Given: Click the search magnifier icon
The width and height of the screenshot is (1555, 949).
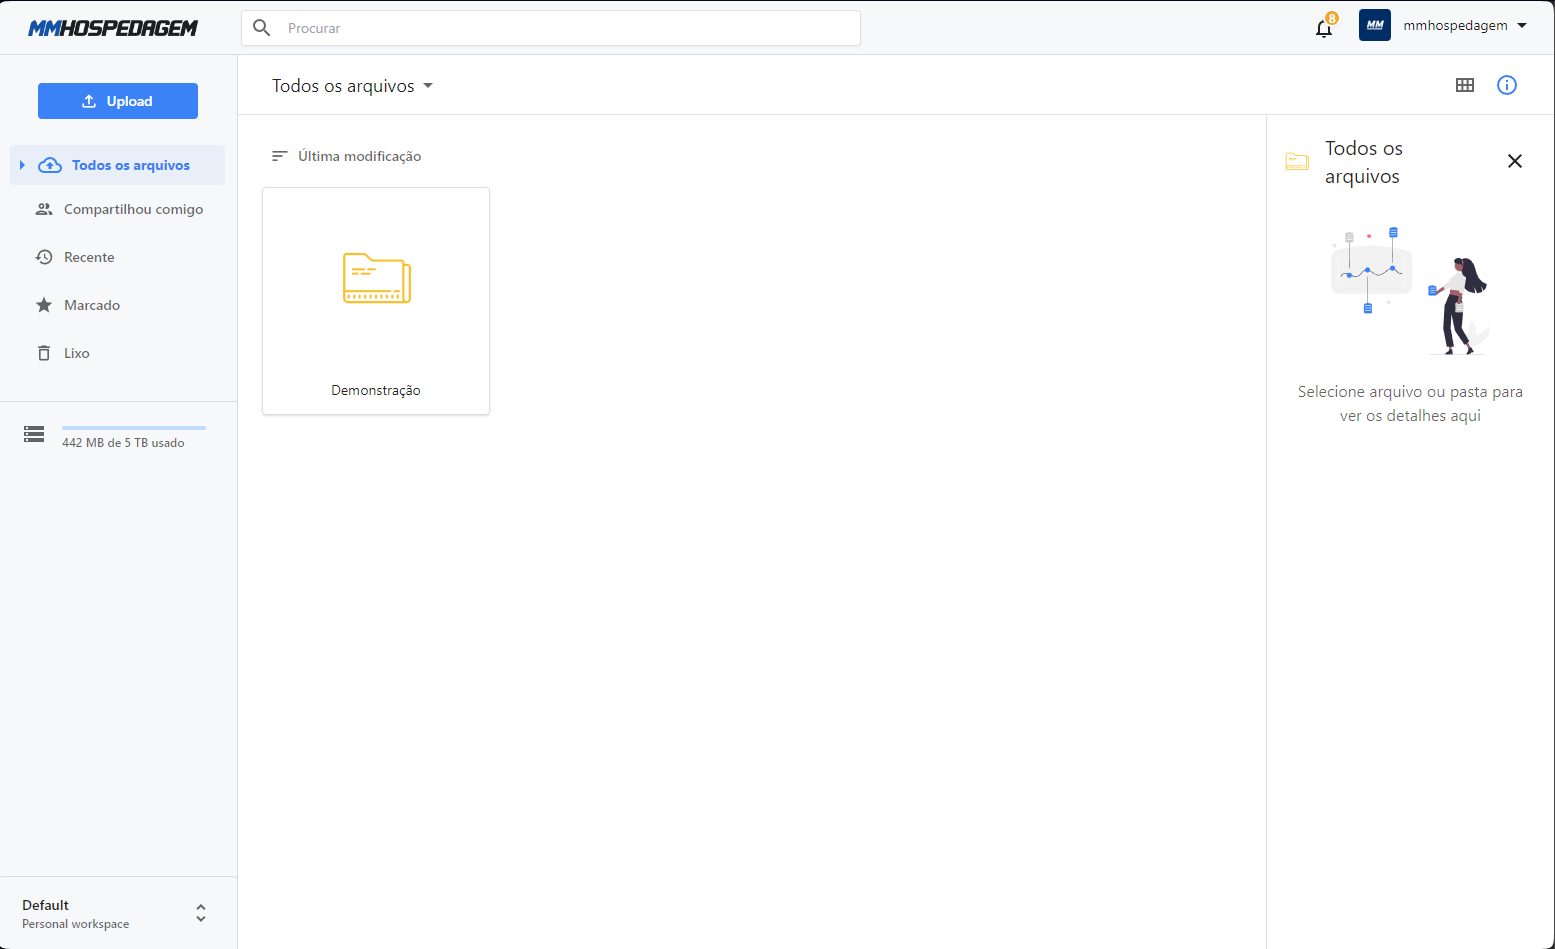Looking at the screenshot, I should click(x=262, y=28).
